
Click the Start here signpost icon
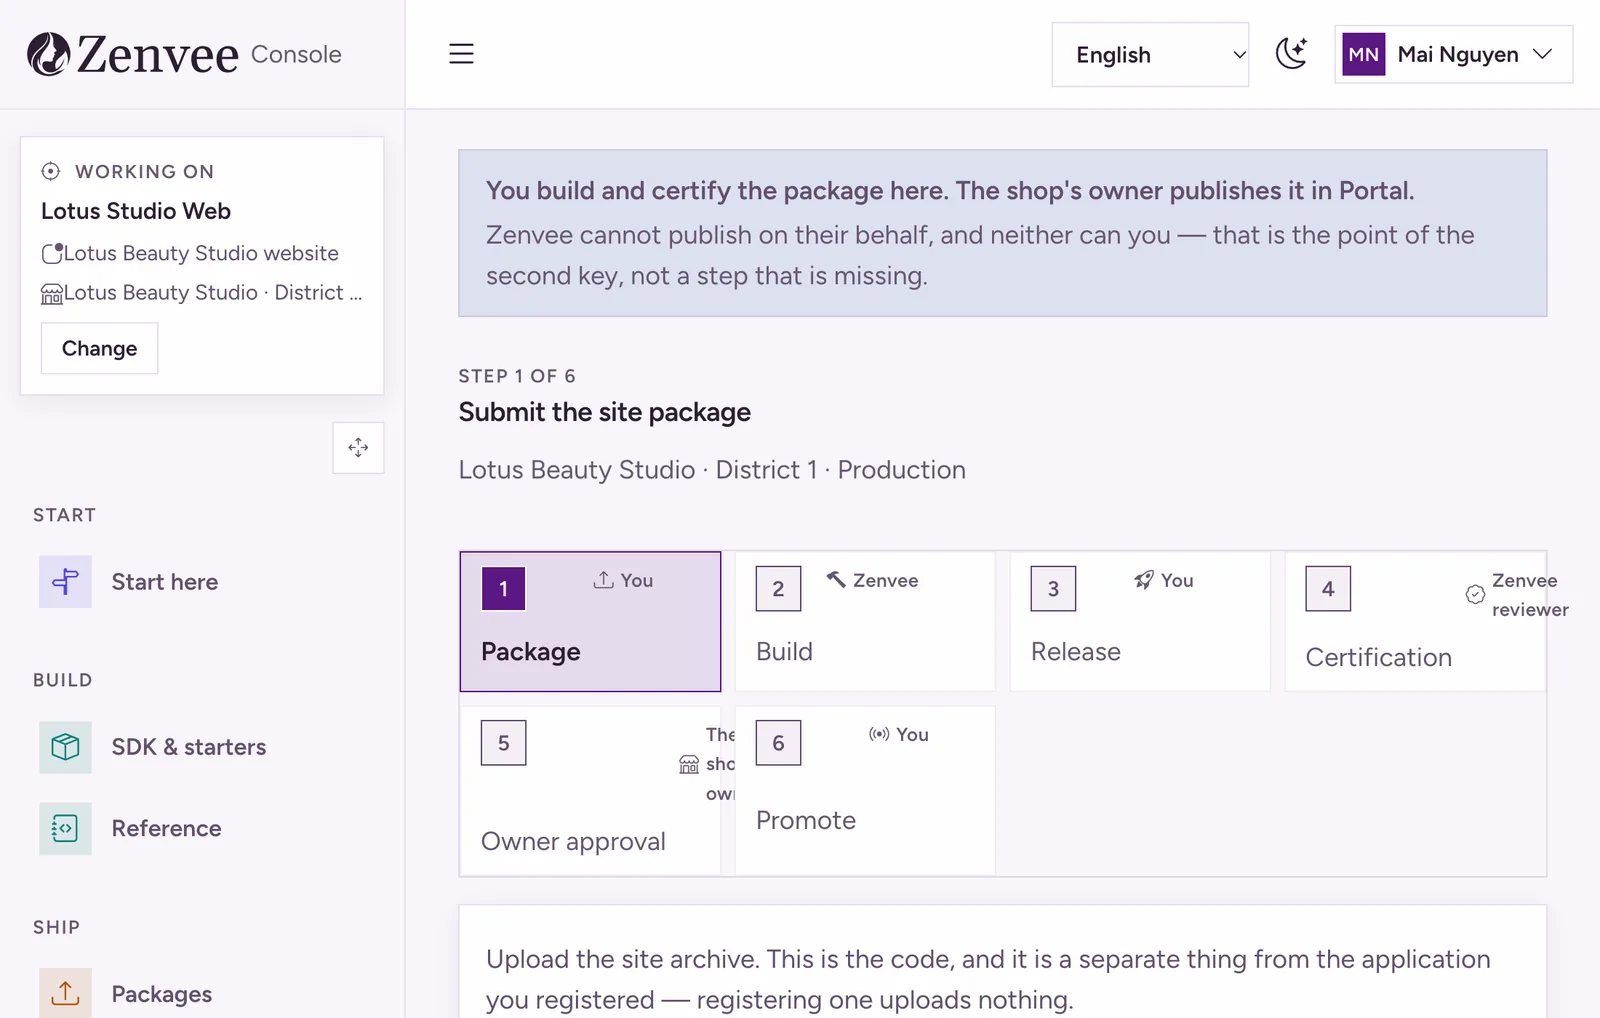click(x=65, y=582)
